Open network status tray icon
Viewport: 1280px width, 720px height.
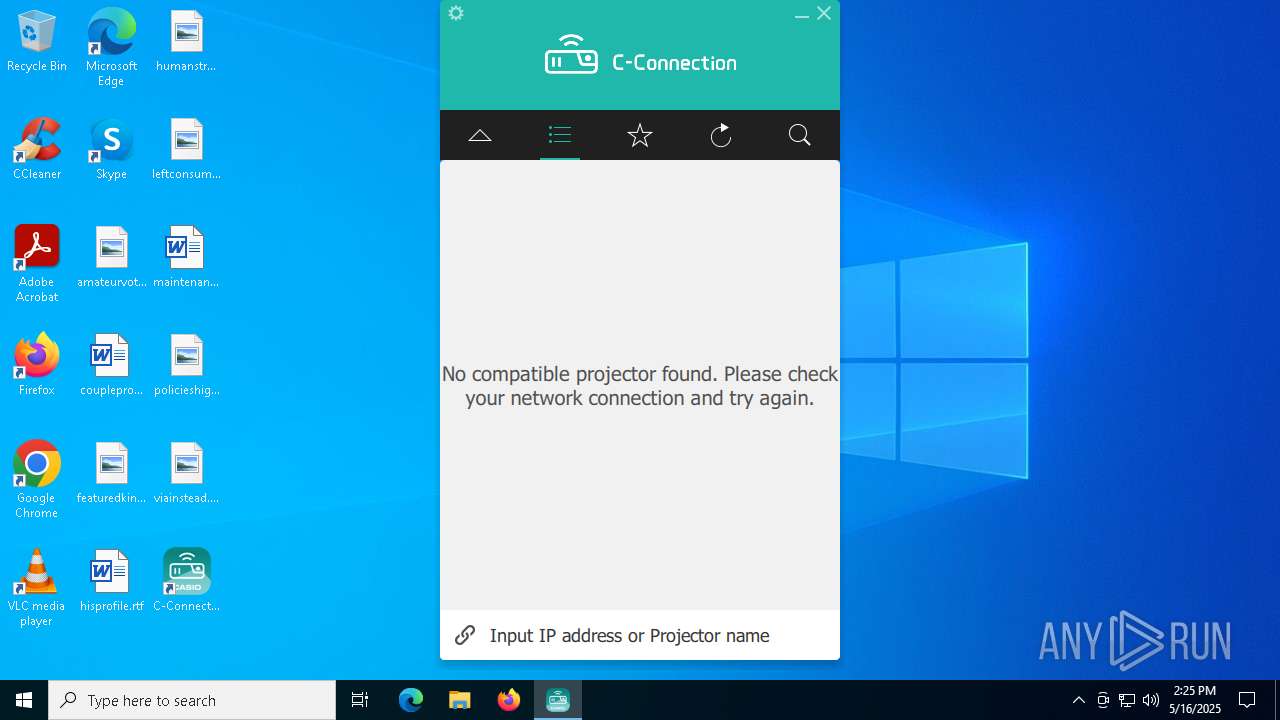pos(1127,700)
